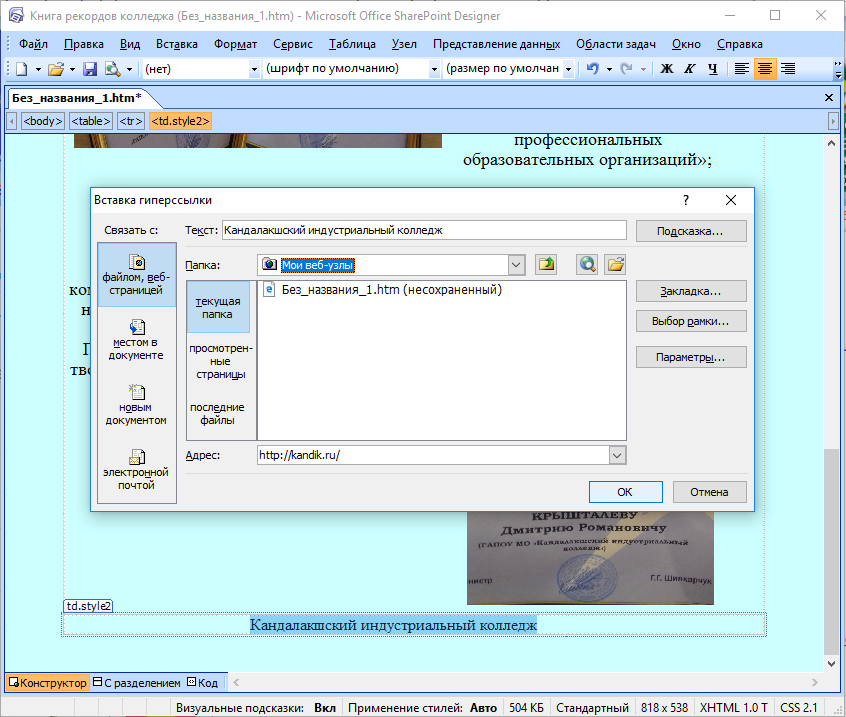Open the style dropdown showing (нет)
Image resolution: width=846 pixels, height=717 pixels.
coord(254,69)
